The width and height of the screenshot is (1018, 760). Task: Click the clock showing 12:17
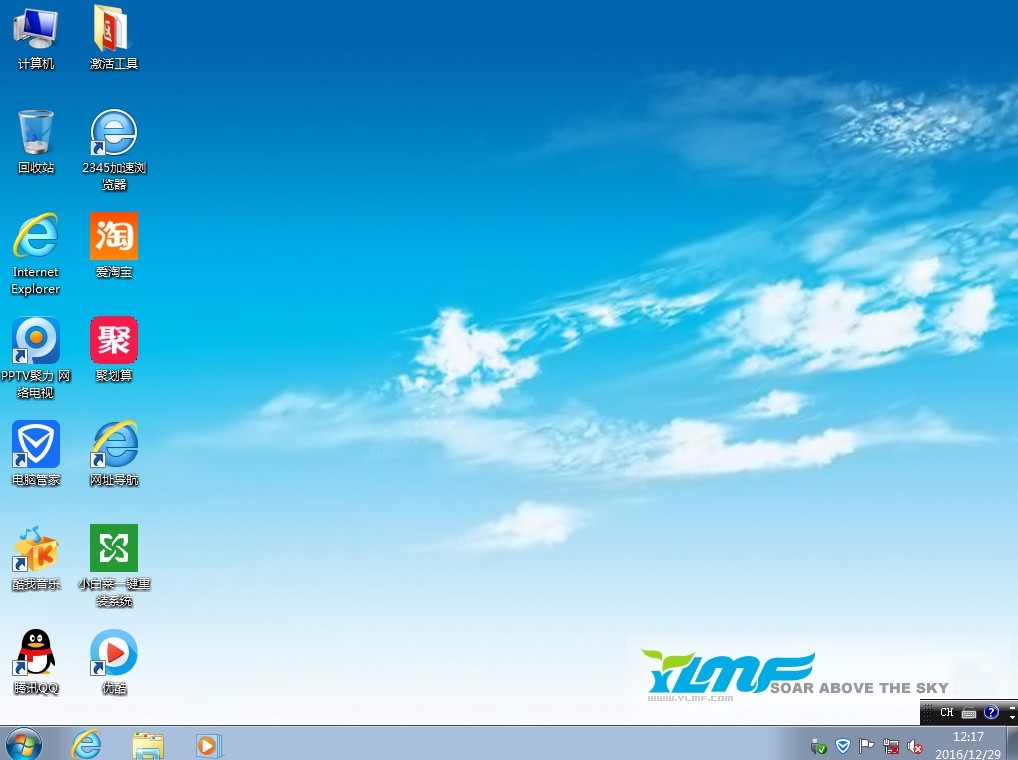[967, 736]
